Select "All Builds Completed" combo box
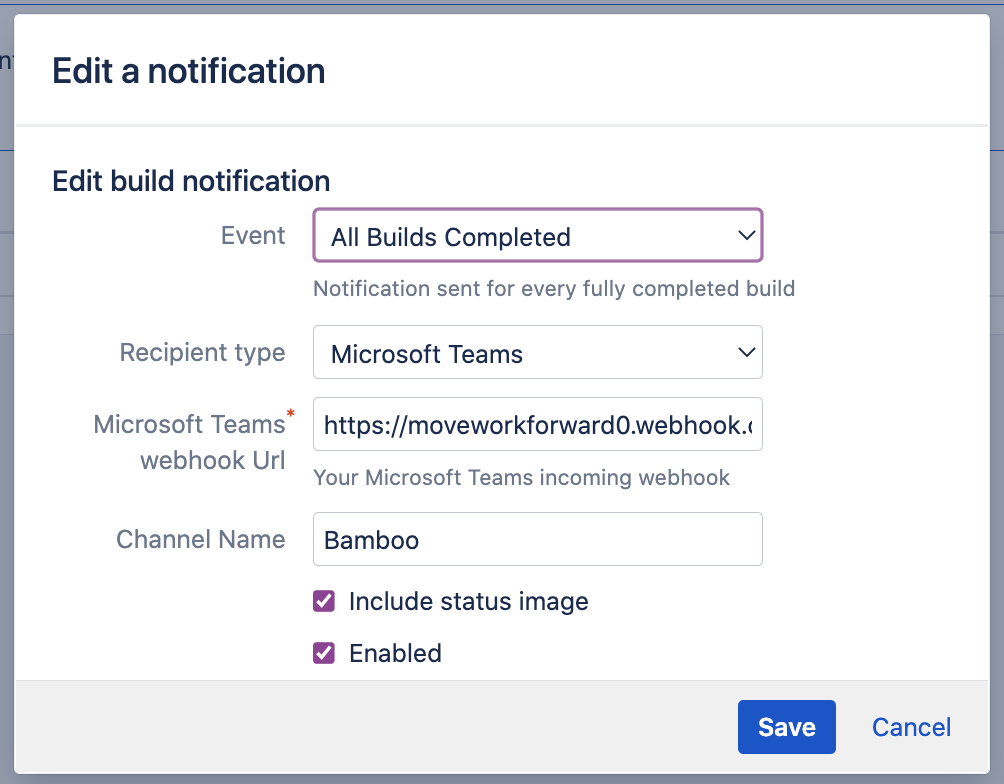This screenshot has height=784, width=1004. [537, 235]
